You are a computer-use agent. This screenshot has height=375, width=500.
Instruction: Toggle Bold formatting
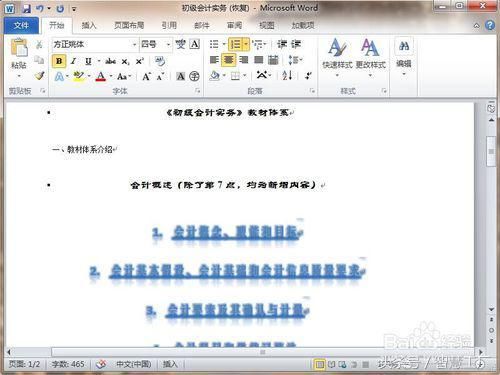(x=59, y=61)
